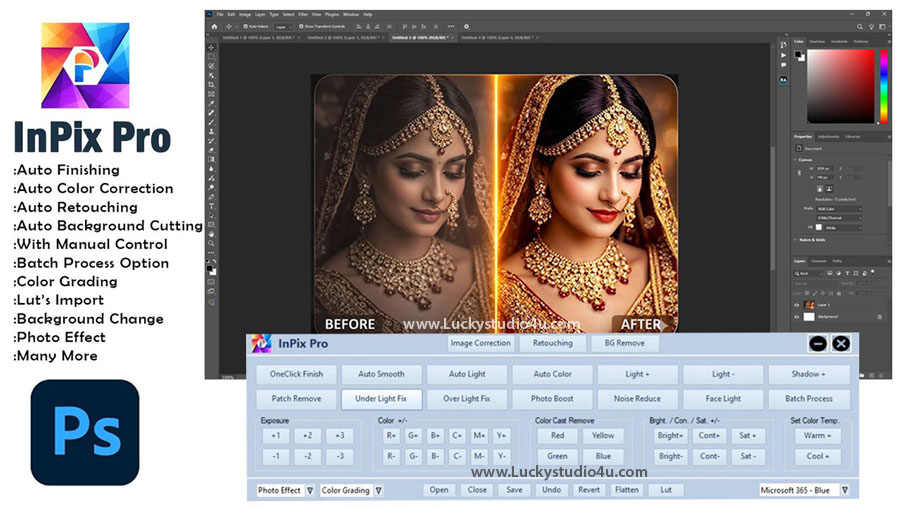900x506 pixels.
Task: Select the Horizontal Type tool
Action: 211,206
